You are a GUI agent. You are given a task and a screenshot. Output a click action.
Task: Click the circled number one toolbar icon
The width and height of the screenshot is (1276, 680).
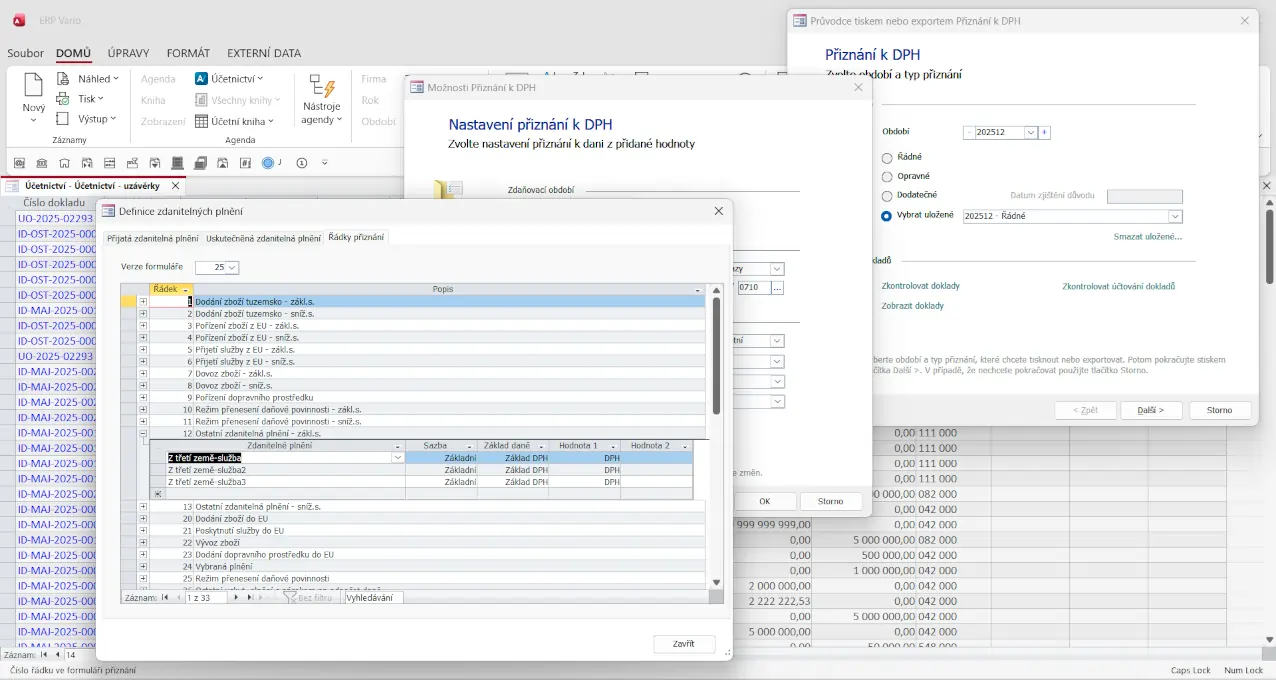[x=301, y=163]
